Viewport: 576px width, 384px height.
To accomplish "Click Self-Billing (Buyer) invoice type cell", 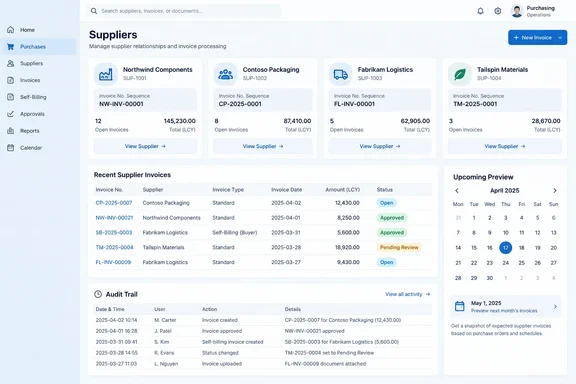I will click(235, 233).
